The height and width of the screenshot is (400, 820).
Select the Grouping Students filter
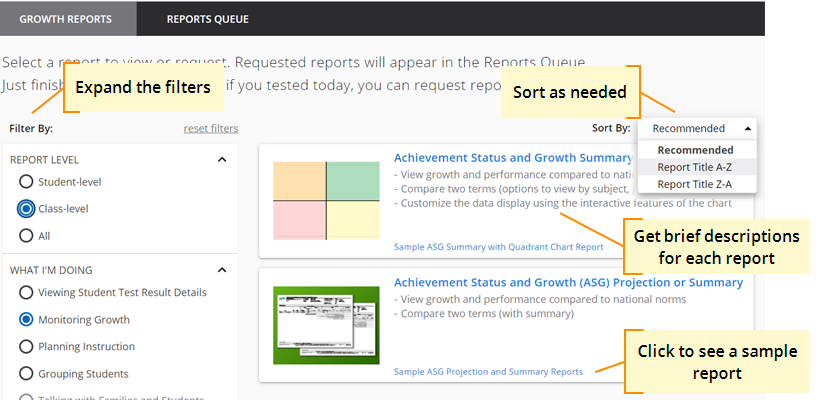click(26, 374)
